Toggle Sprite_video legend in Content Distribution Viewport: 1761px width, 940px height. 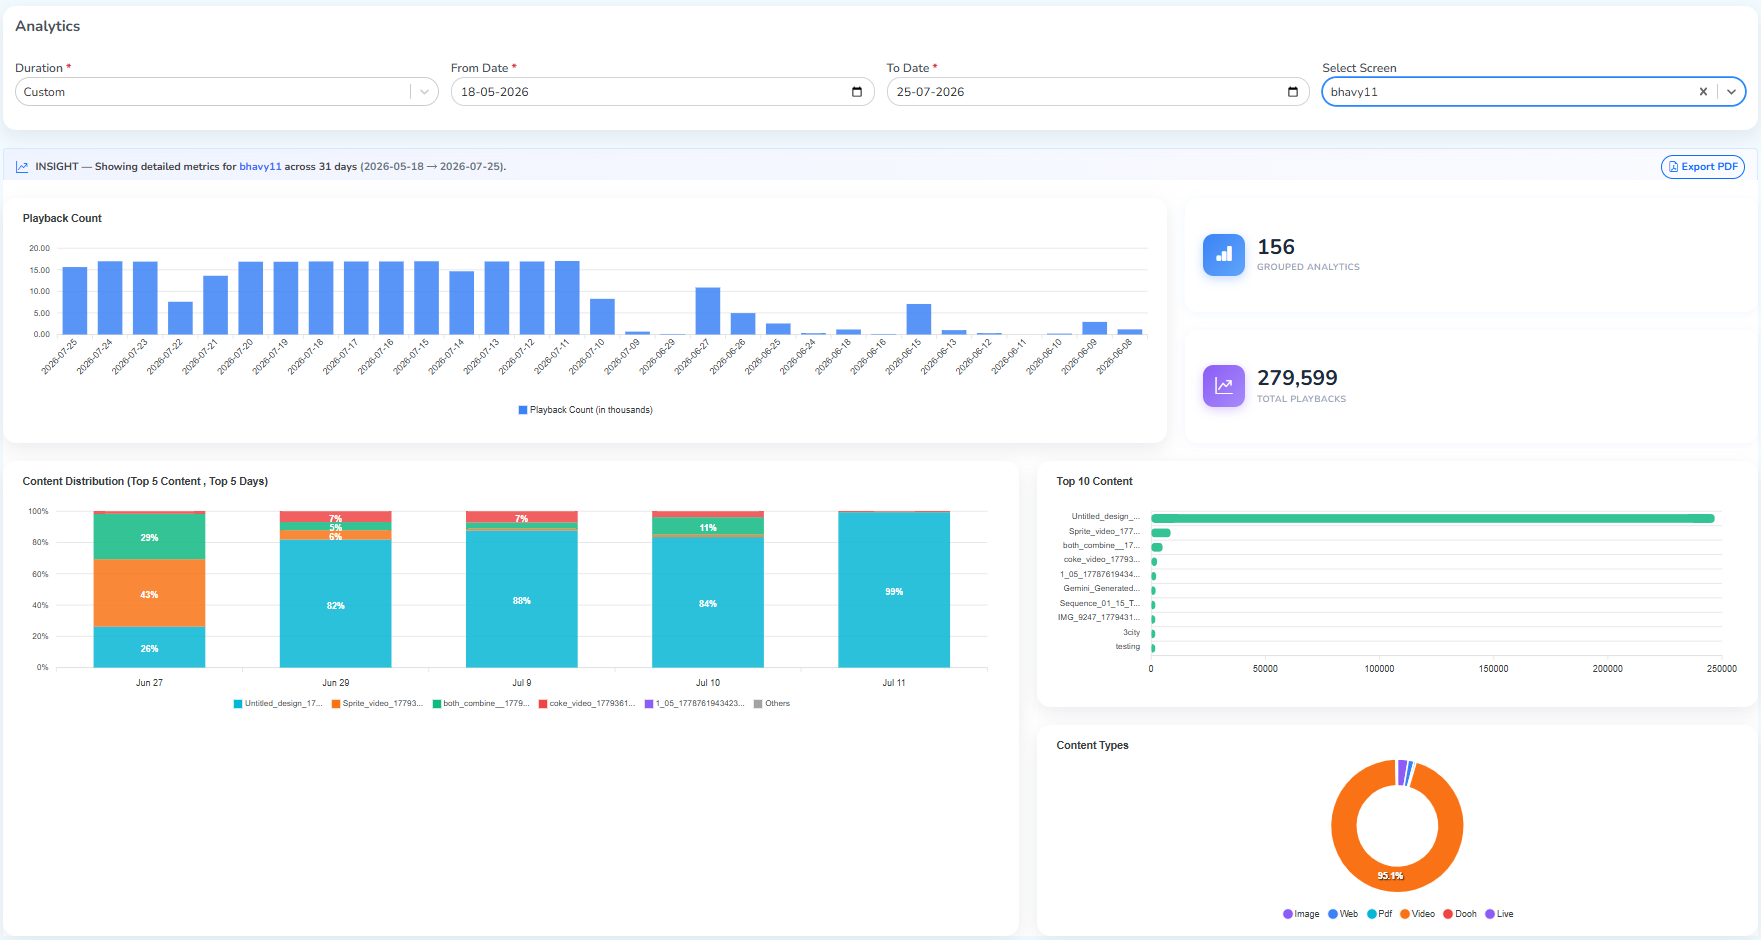point(377,704)
